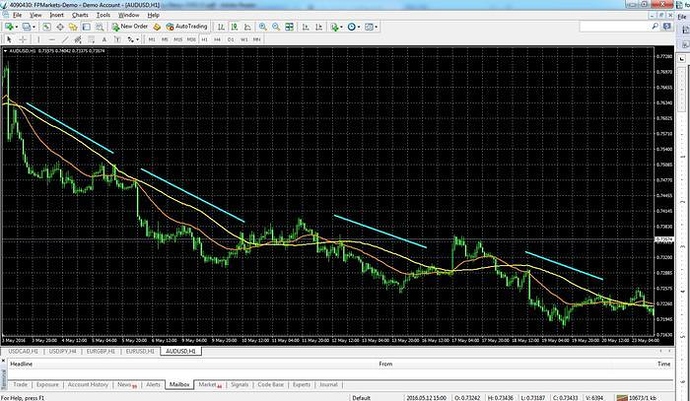The image size is (690, 401).
Task: Switch timeframe to M5
Action: (x=165, y=40)
